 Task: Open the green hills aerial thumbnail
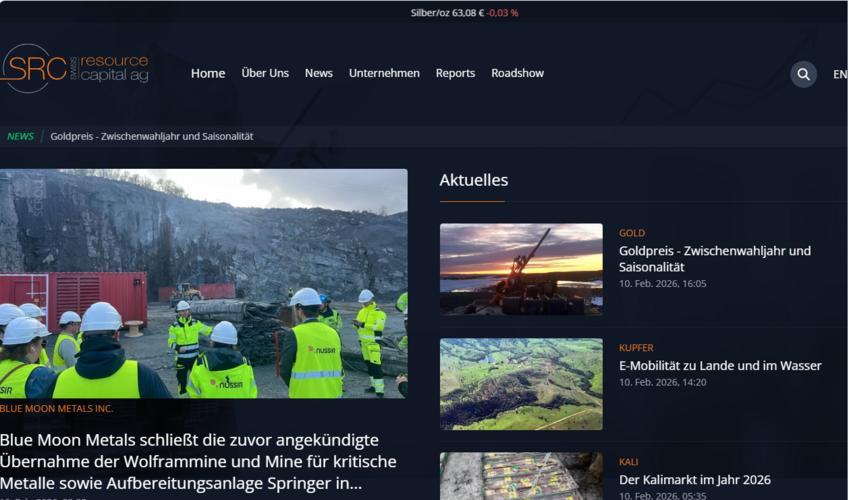[x=521, y=384]
